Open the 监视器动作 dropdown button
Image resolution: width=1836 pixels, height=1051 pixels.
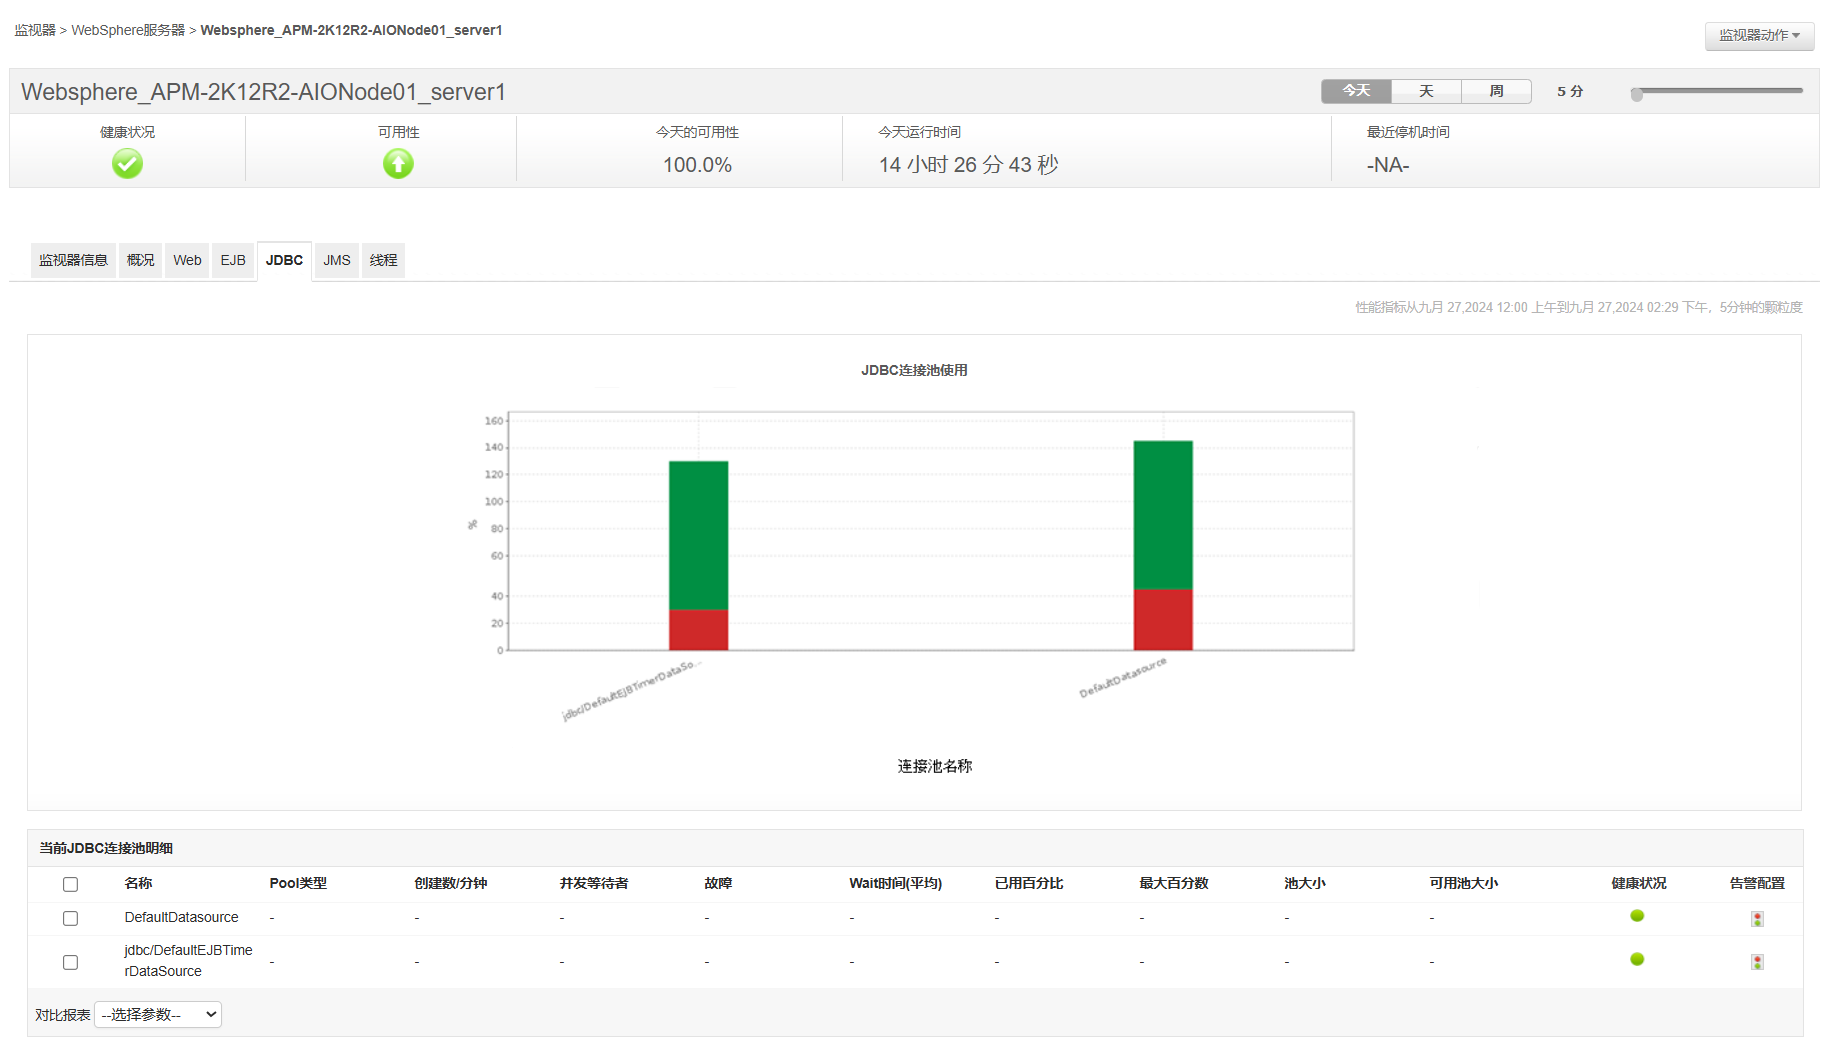(x=1759, y=35)
